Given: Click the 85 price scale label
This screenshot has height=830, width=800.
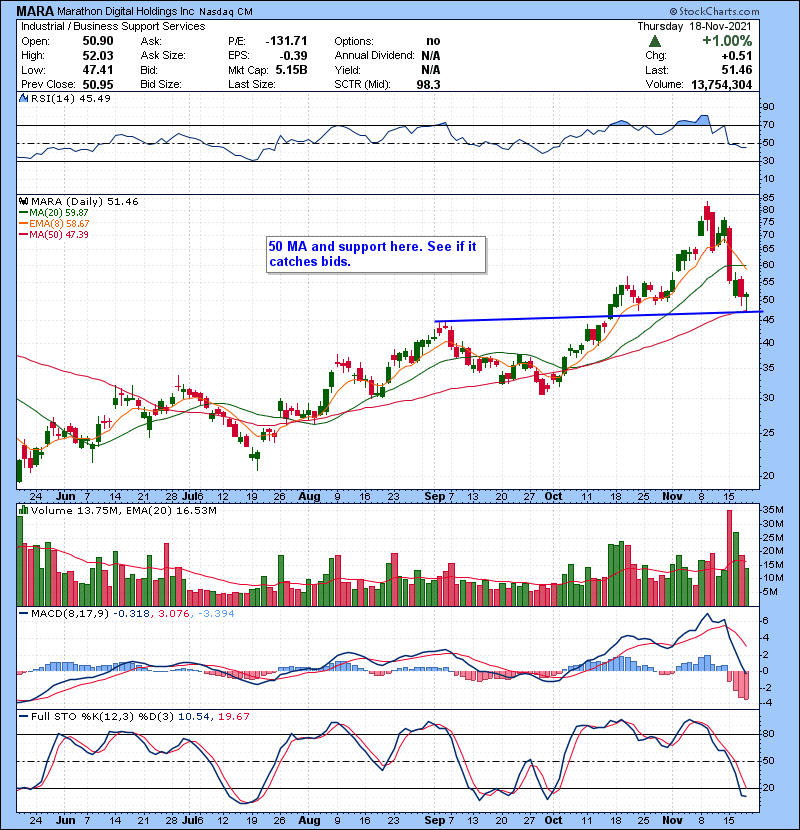Looking at the screenshot, I should click(768, 198).
